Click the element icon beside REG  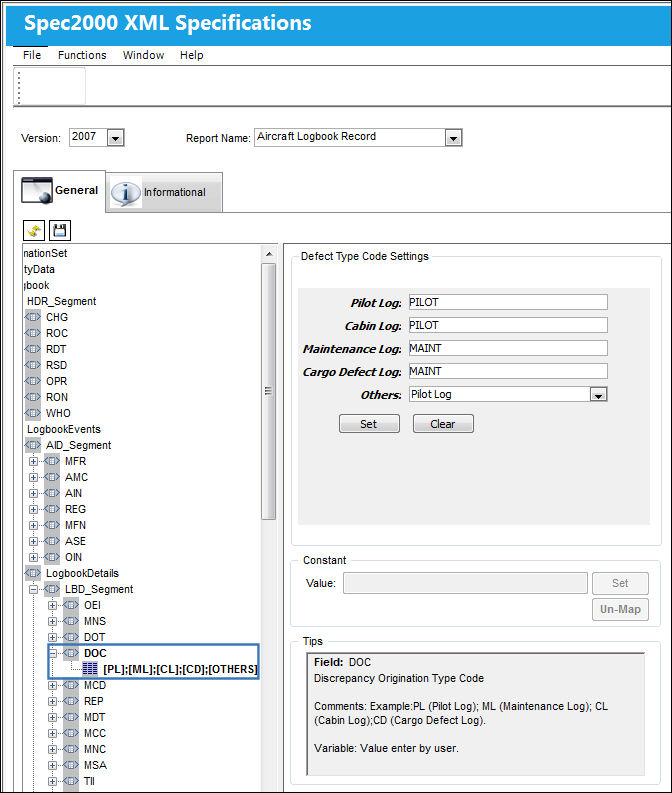click(x=52, y=509)
